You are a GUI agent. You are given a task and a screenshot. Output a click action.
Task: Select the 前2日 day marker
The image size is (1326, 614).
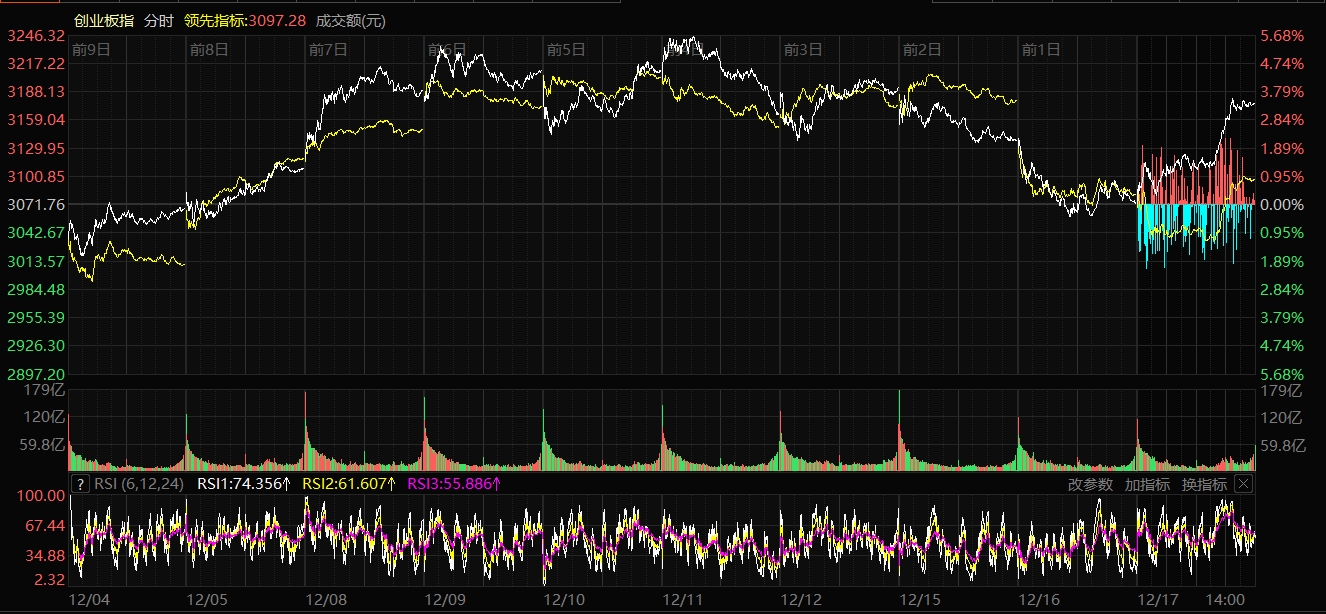(921, 49)
